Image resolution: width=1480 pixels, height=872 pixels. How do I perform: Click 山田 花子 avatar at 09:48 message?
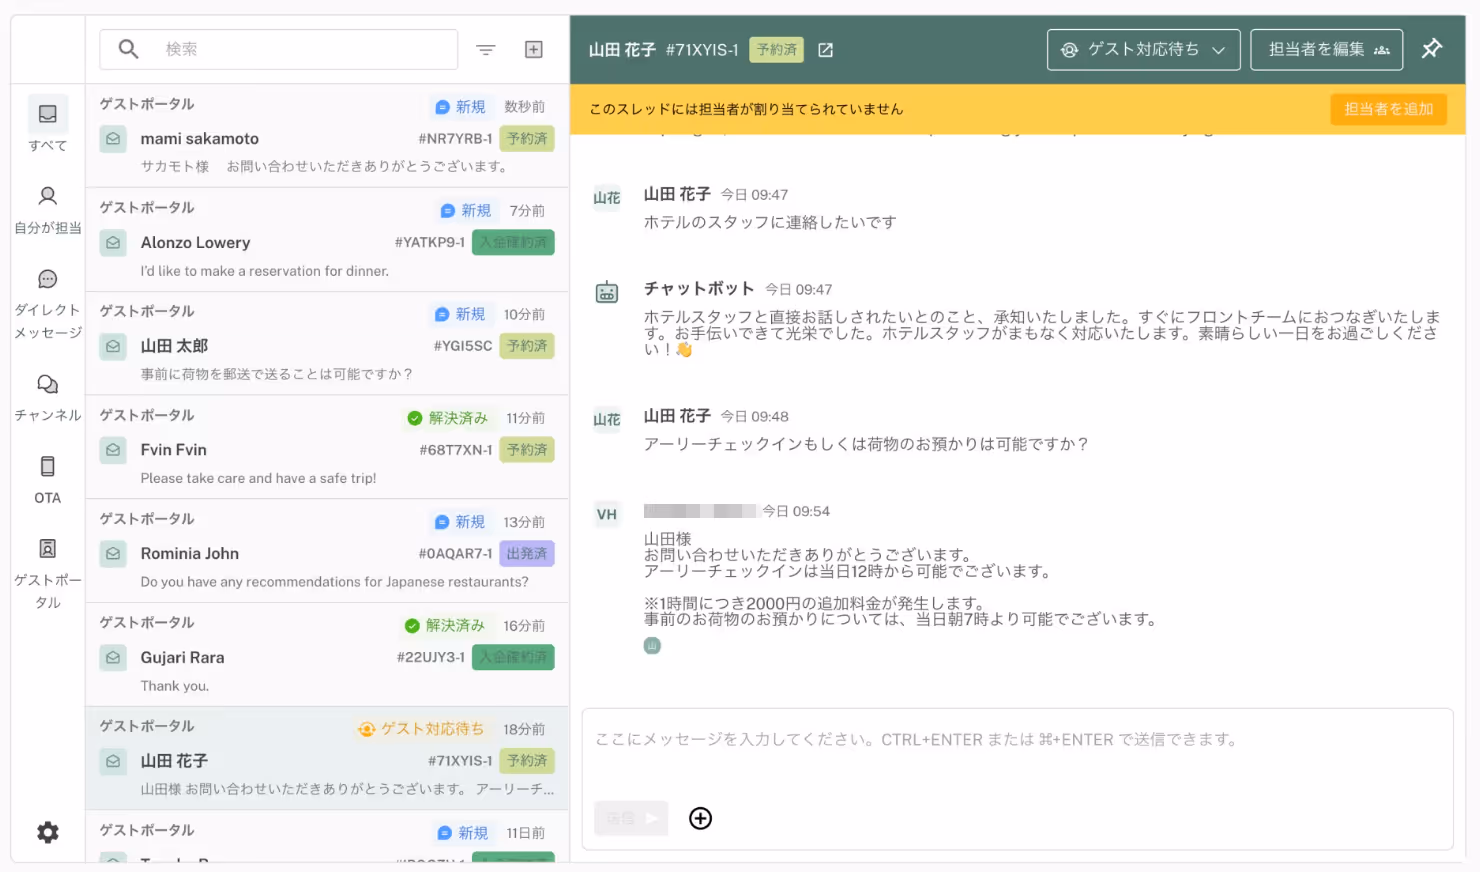tap(607, 420)
